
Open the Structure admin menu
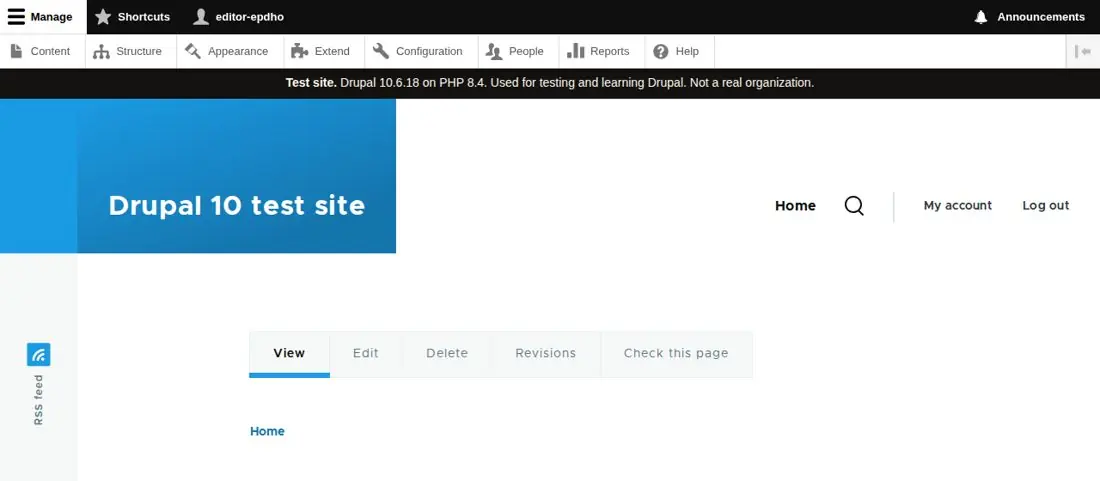[130, 51]
